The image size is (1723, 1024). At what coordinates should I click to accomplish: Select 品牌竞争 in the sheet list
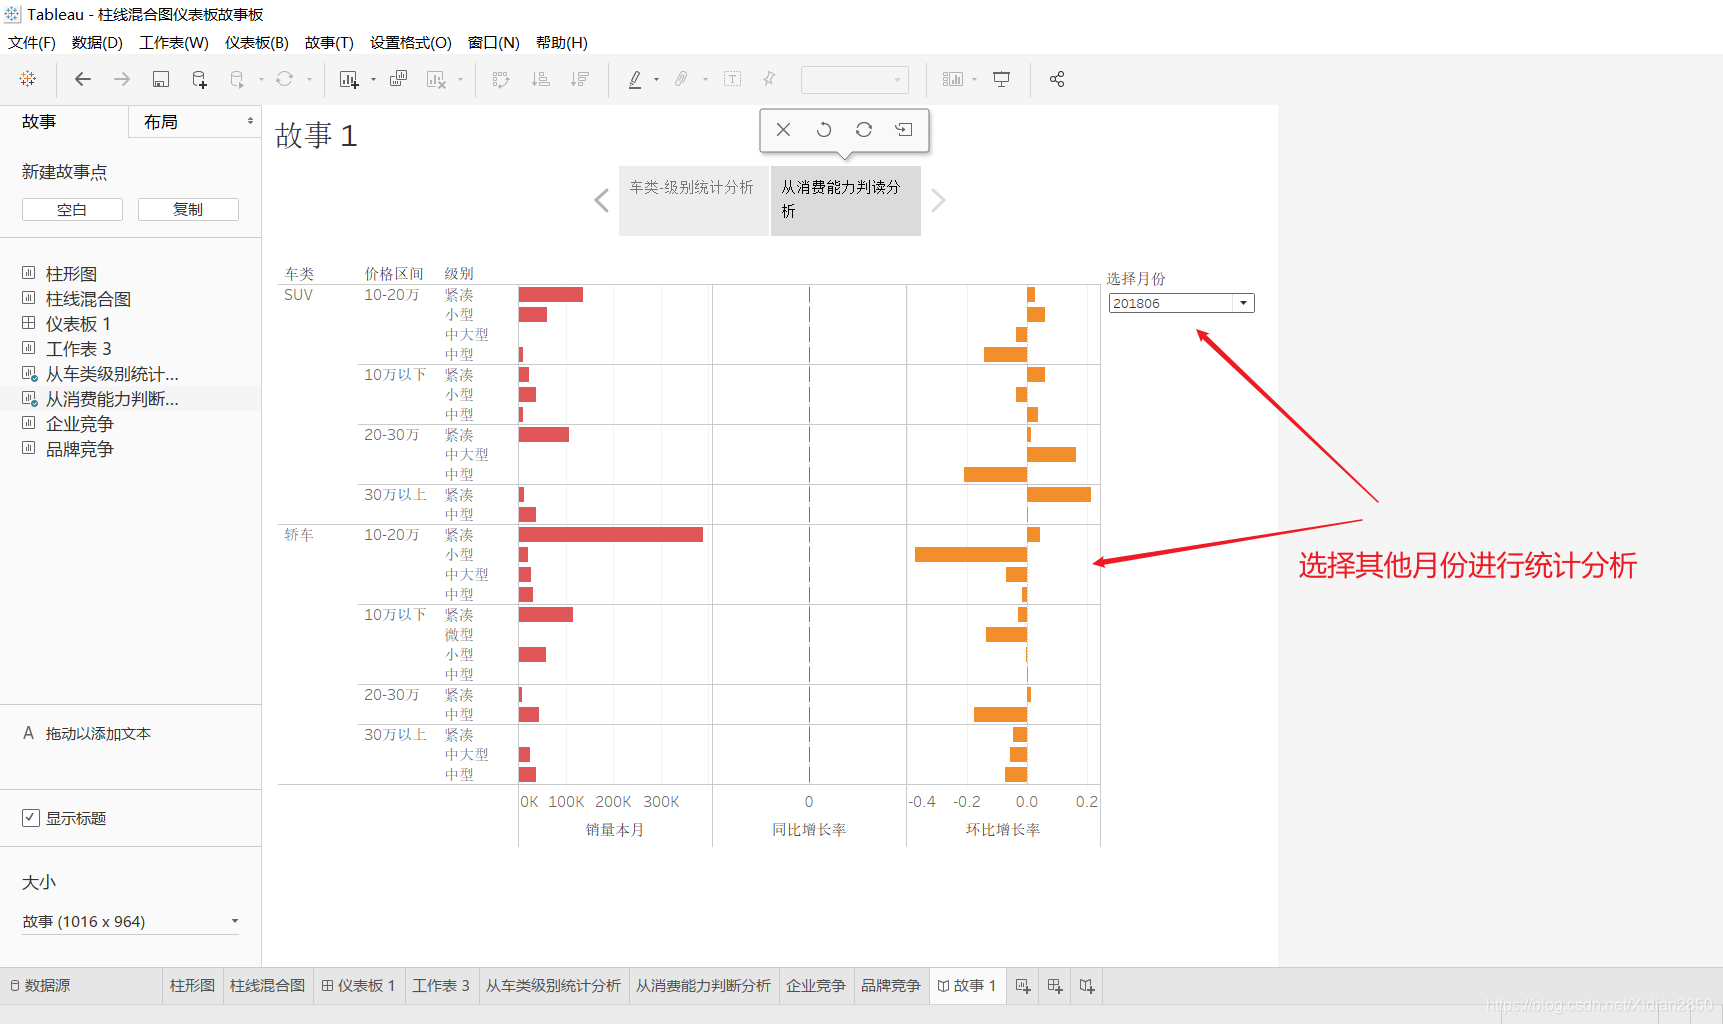[80, 449]
